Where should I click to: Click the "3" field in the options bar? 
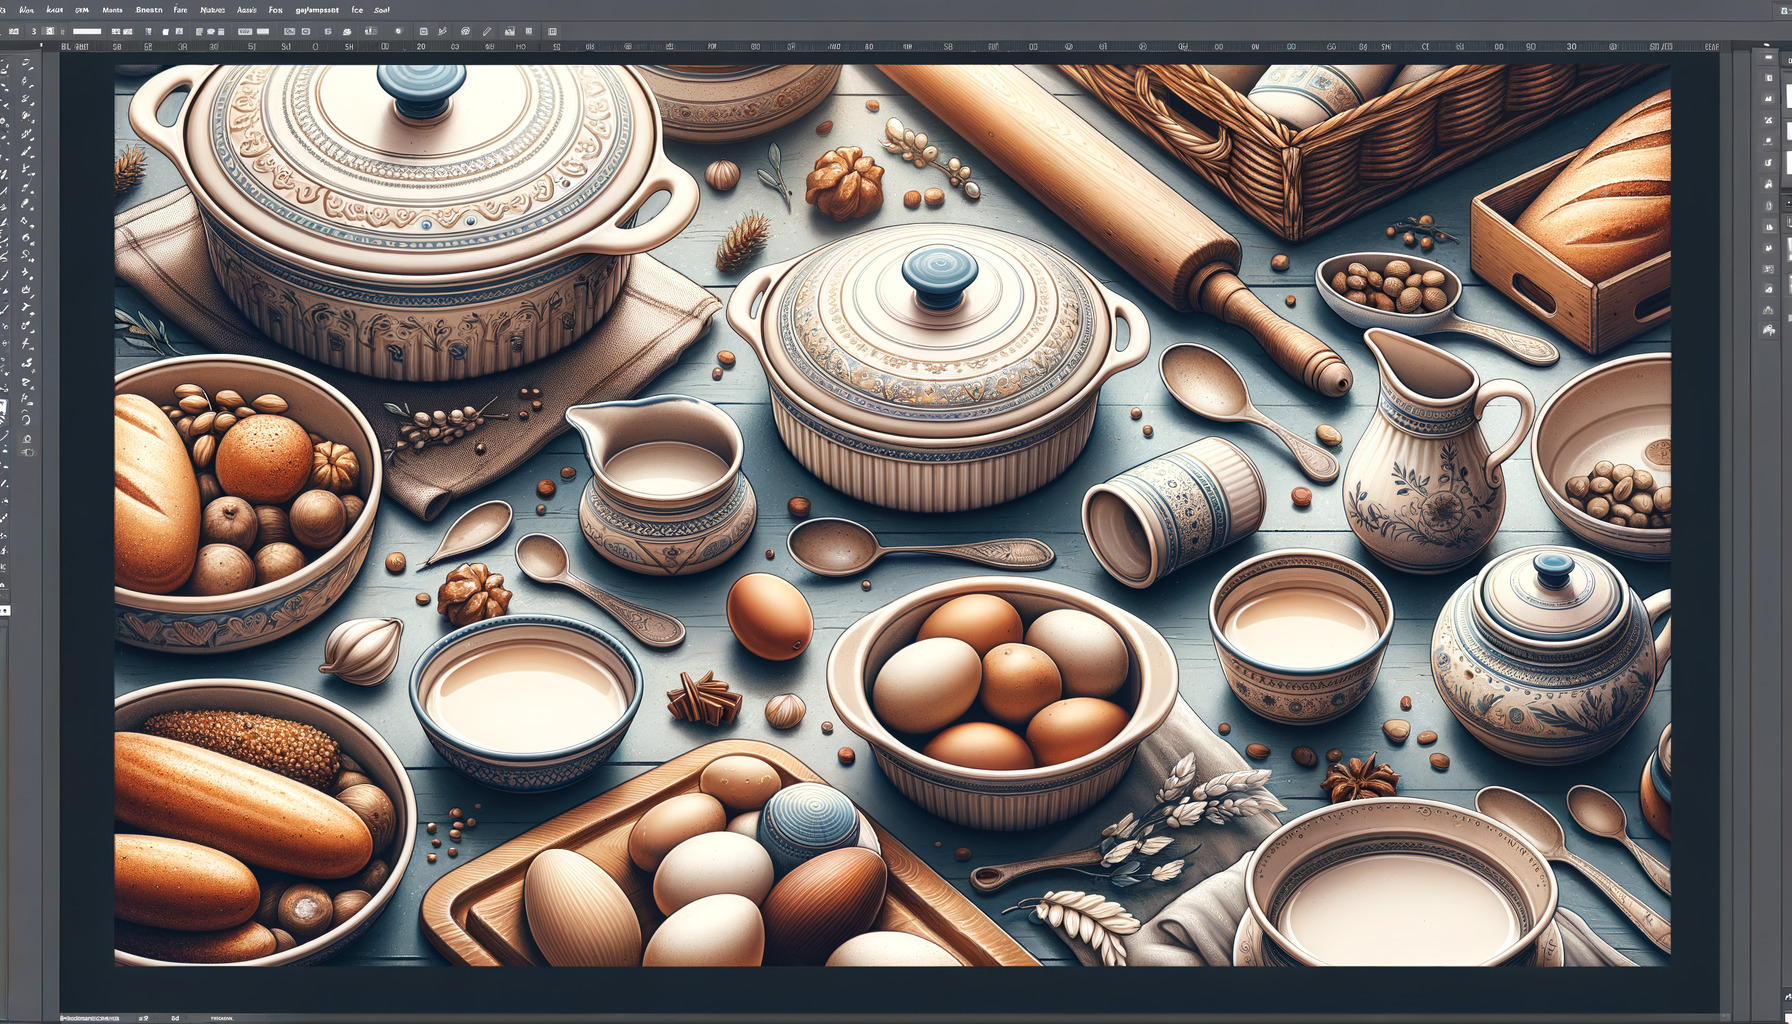tap(34, 32)
